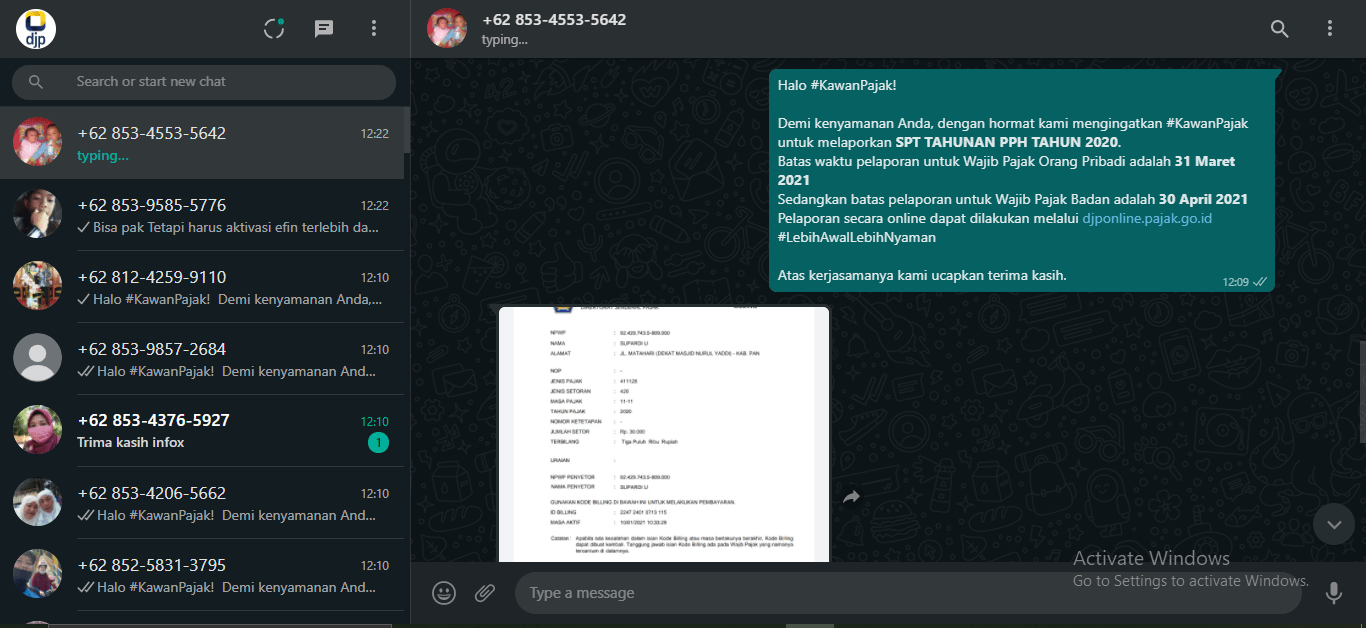Click the chat list scrollbar
The image size is (1366, 628).
click(406, 130)
